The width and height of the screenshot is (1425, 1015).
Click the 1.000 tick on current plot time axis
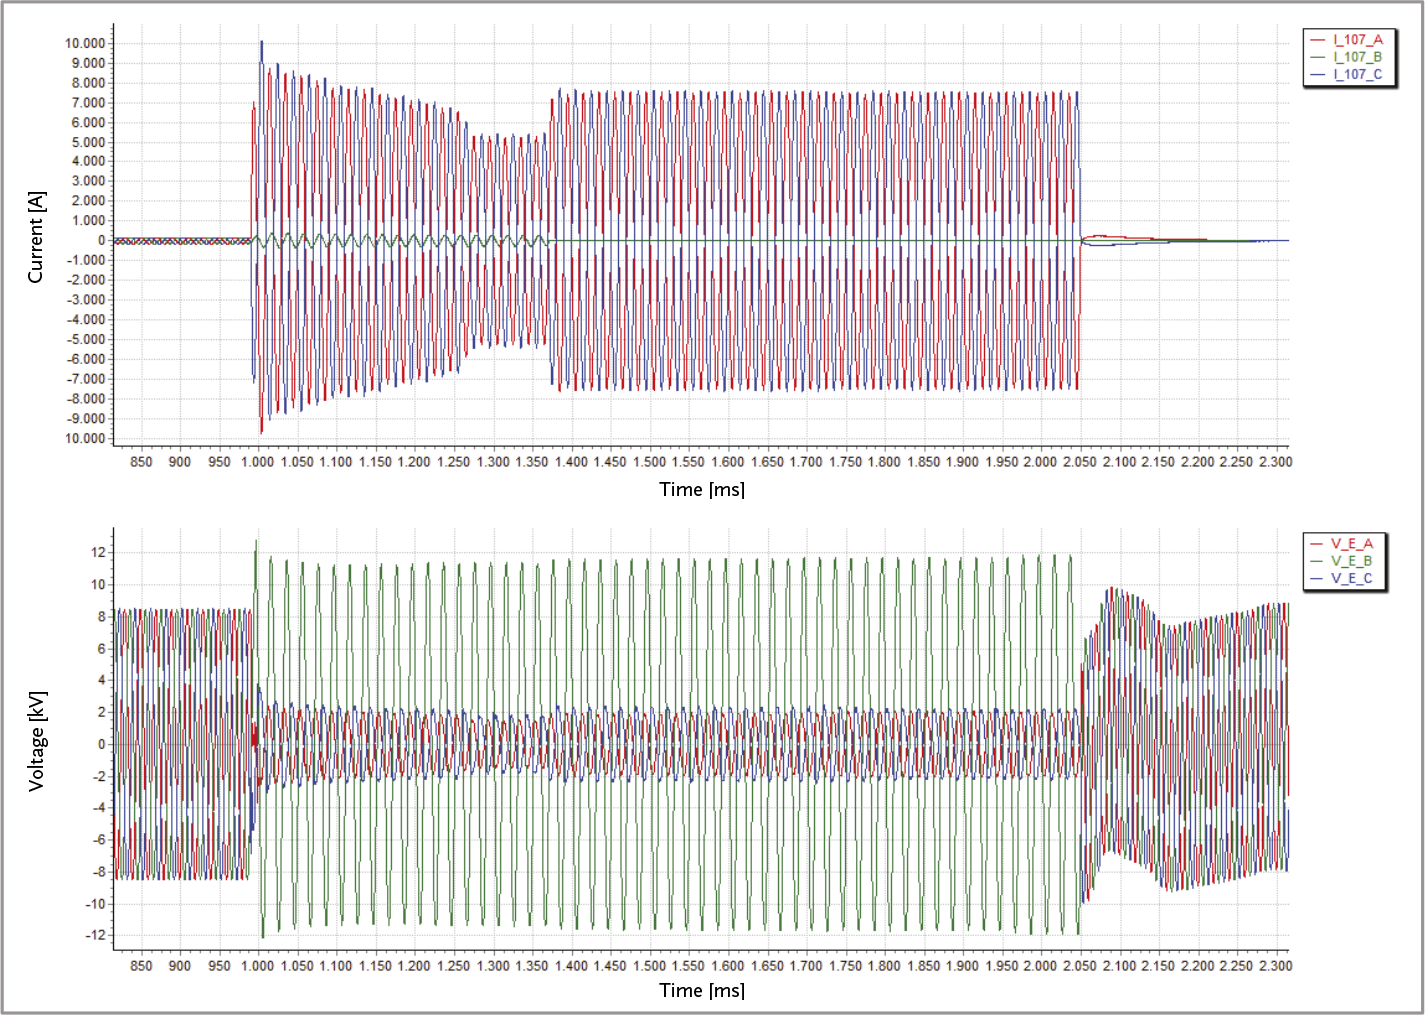point(258,462)
